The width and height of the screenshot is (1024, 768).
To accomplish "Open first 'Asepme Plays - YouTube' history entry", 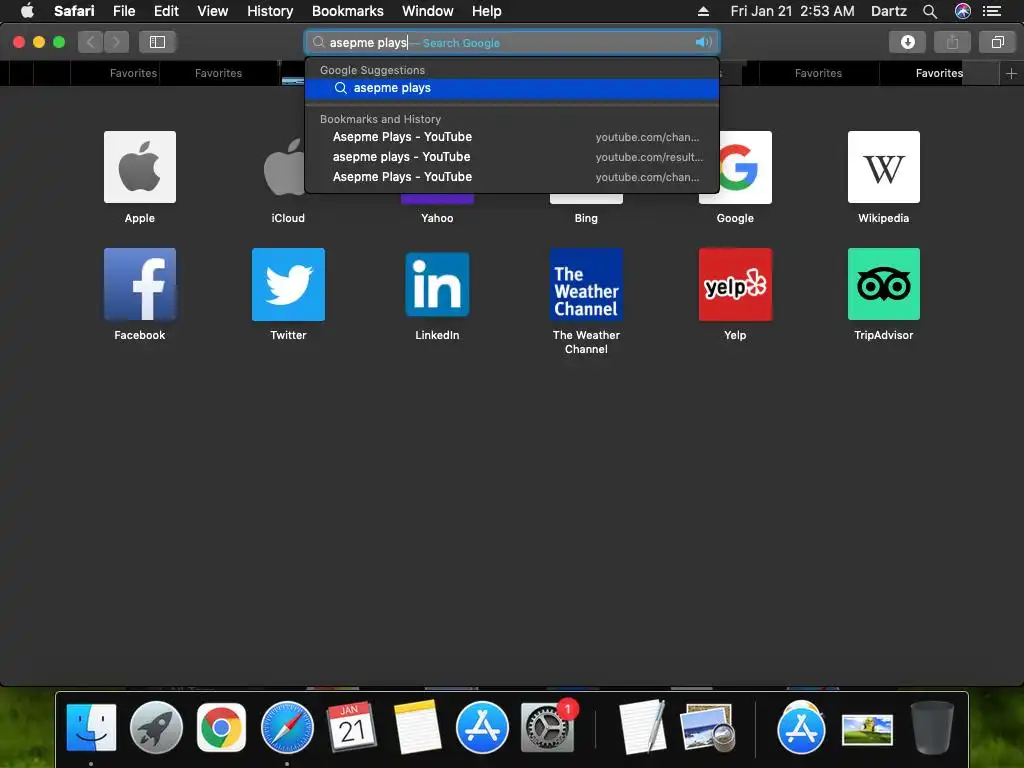I will [512, 137].
